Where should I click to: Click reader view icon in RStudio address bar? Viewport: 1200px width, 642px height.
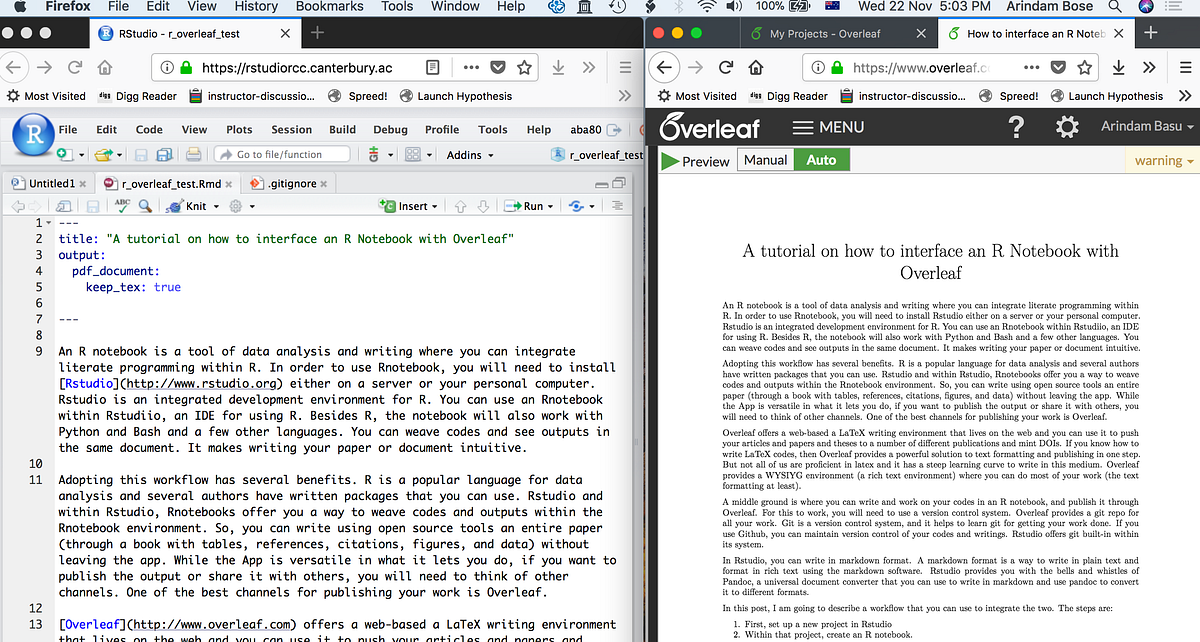(x=432, y=68)
